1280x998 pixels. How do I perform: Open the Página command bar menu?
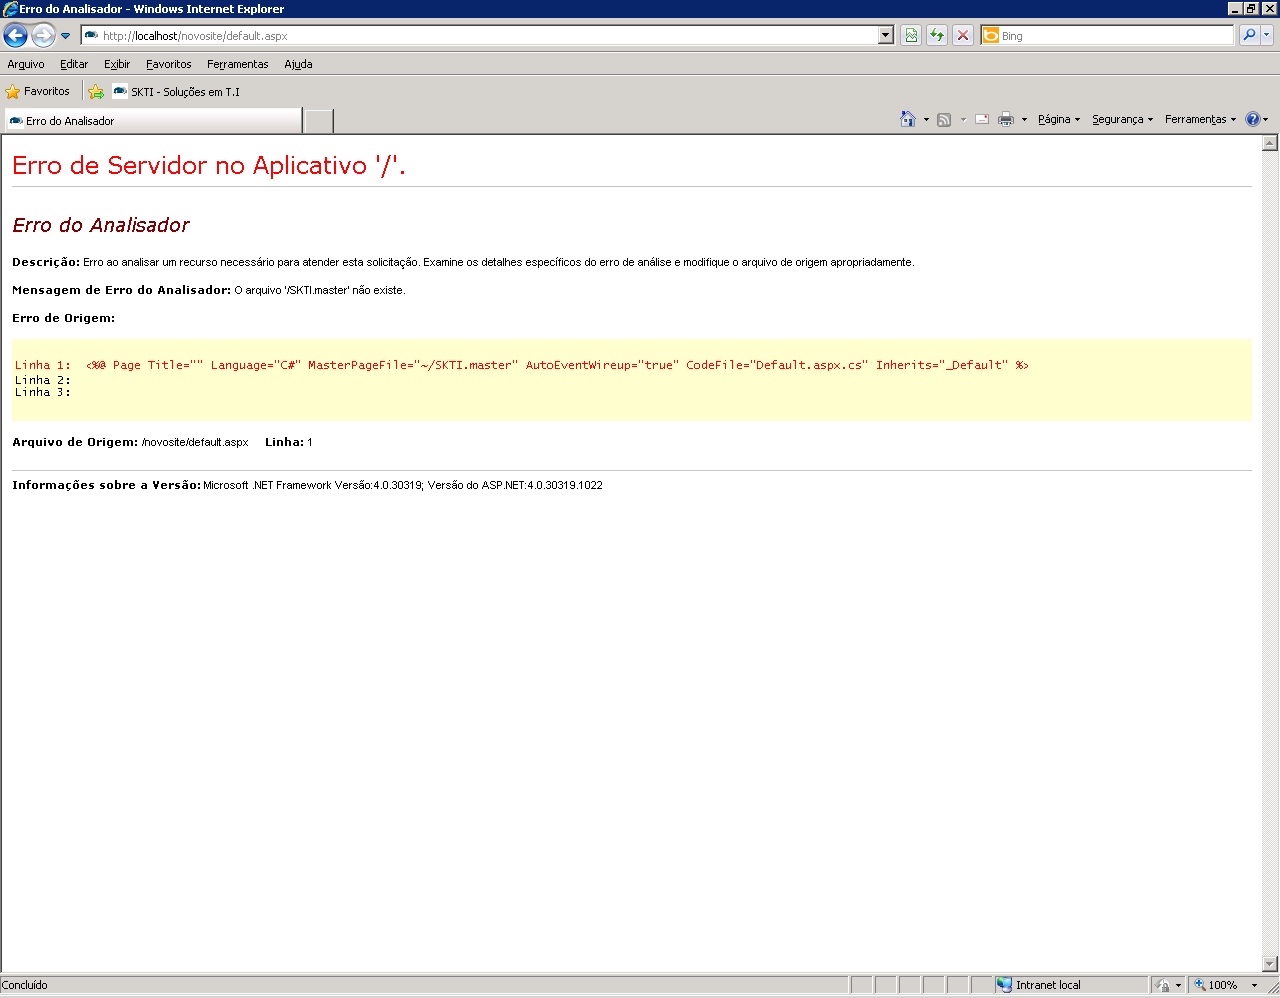click(x=1059, y=120)
